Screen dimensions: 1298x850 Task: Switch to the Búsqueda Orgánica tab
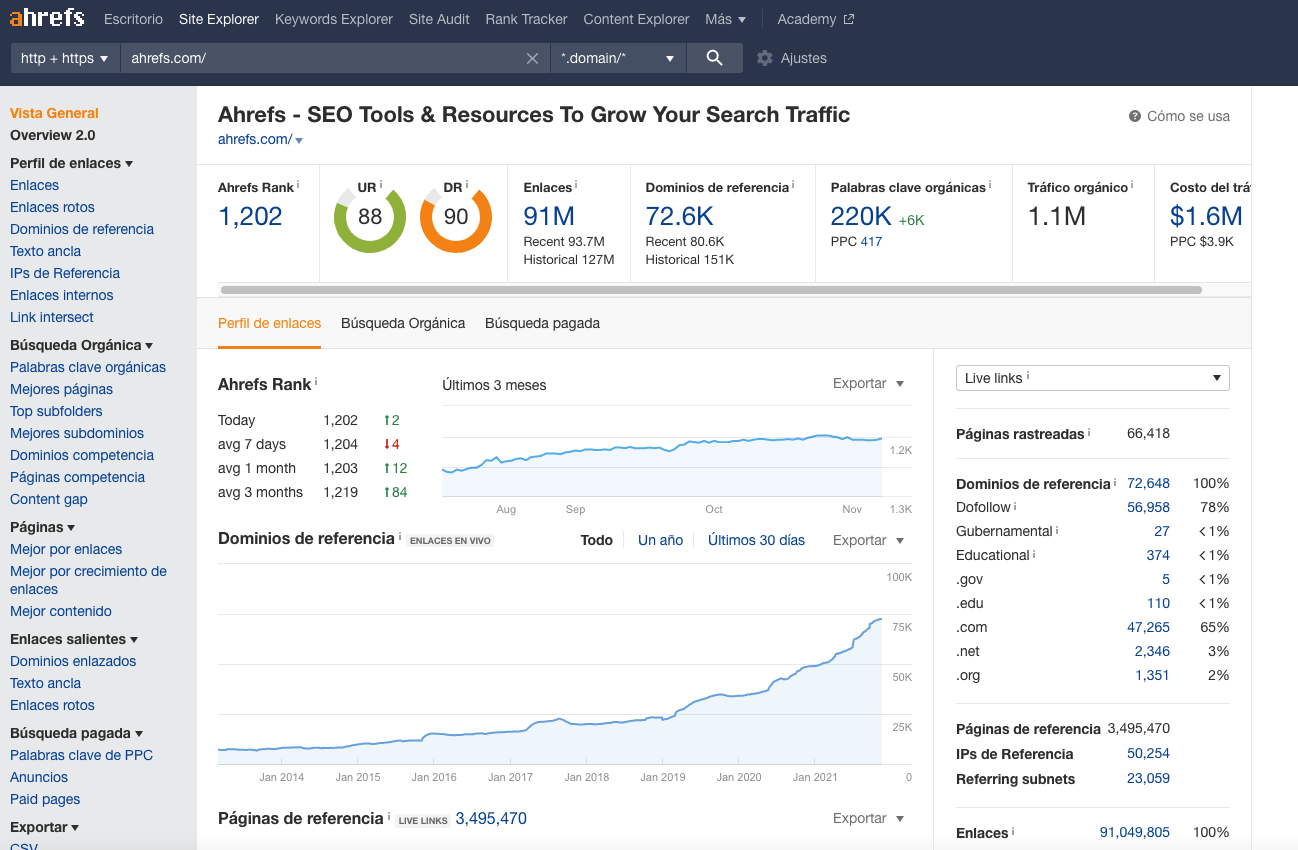pyautogui.click(x=403, y=323)
